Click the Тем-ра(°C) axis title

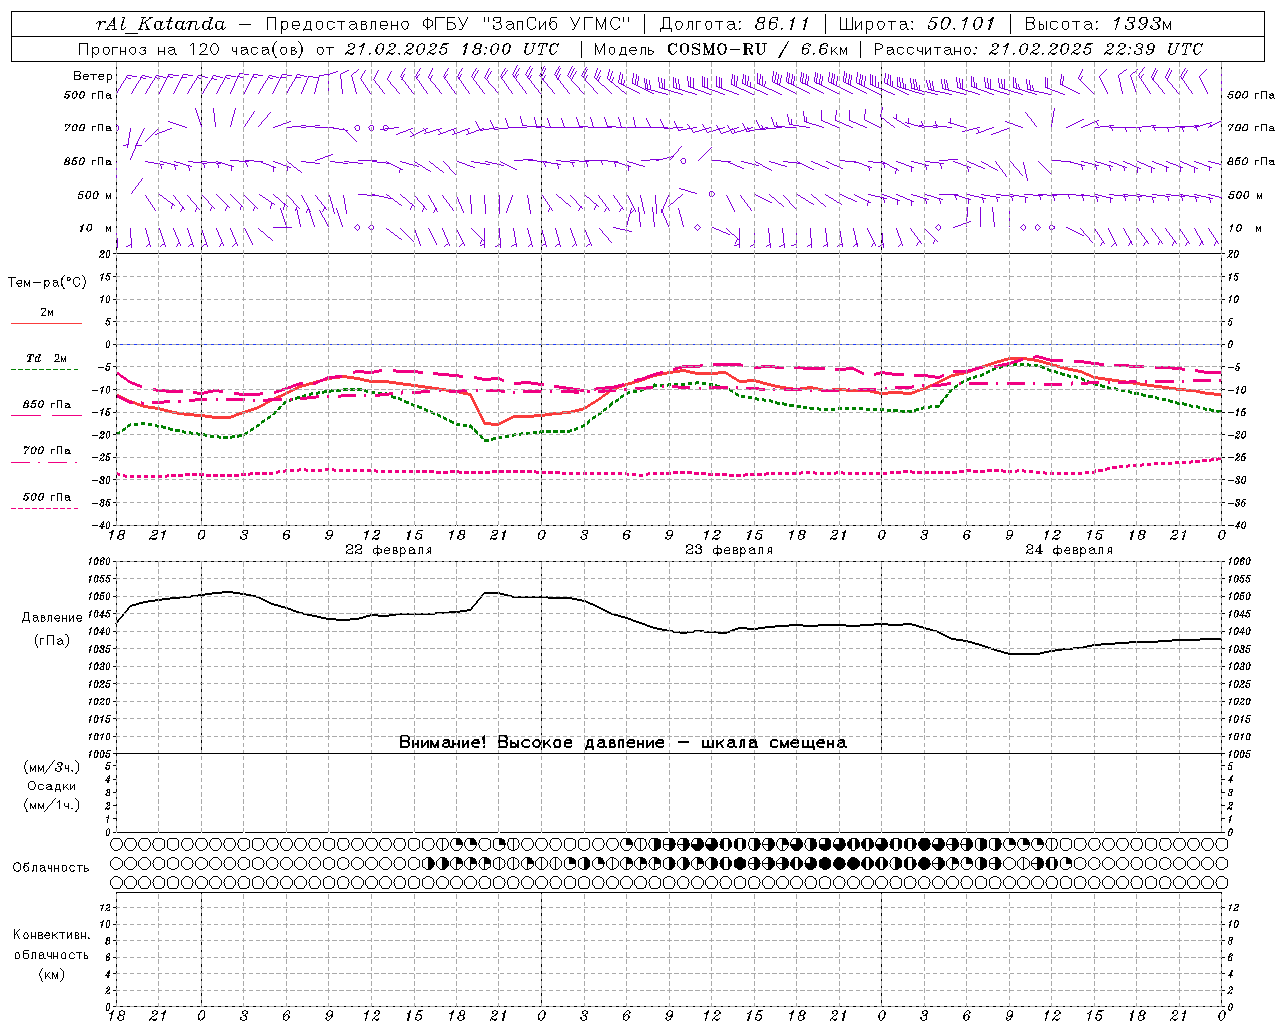click(47, 283)
